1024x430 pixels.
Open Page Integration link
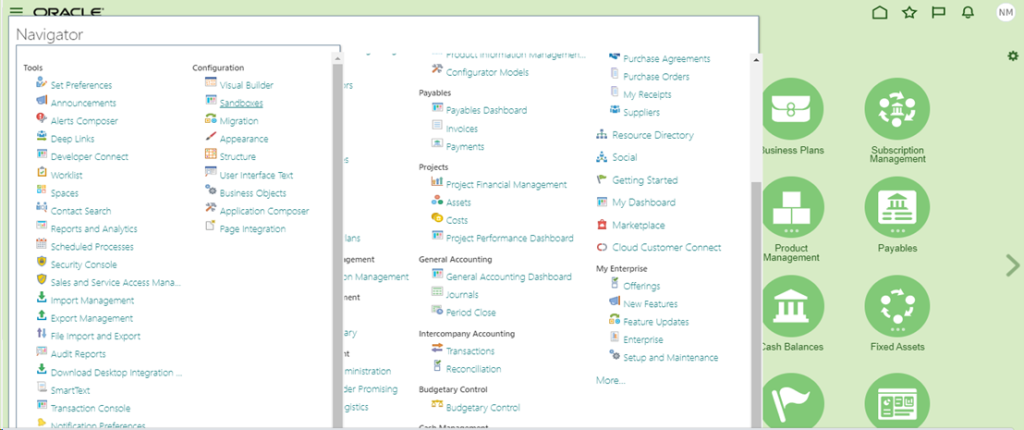[253, 229]
